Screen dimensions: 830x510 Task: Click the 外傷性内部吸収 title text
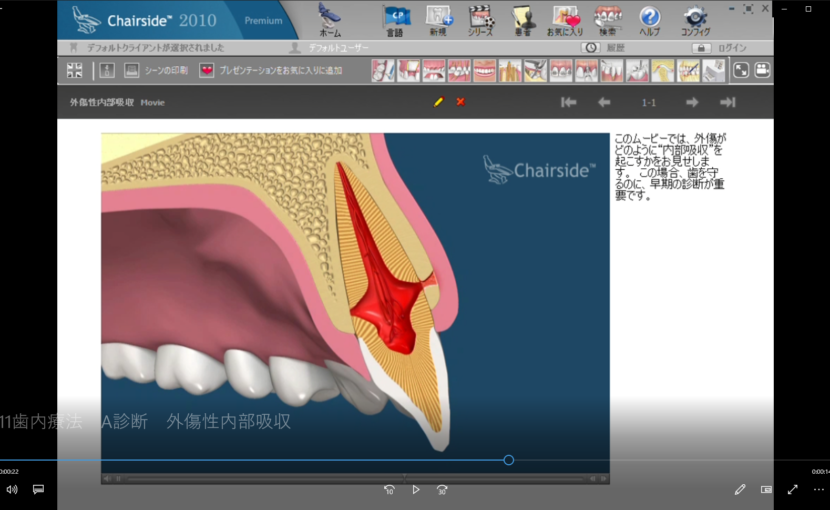(102, 102)
